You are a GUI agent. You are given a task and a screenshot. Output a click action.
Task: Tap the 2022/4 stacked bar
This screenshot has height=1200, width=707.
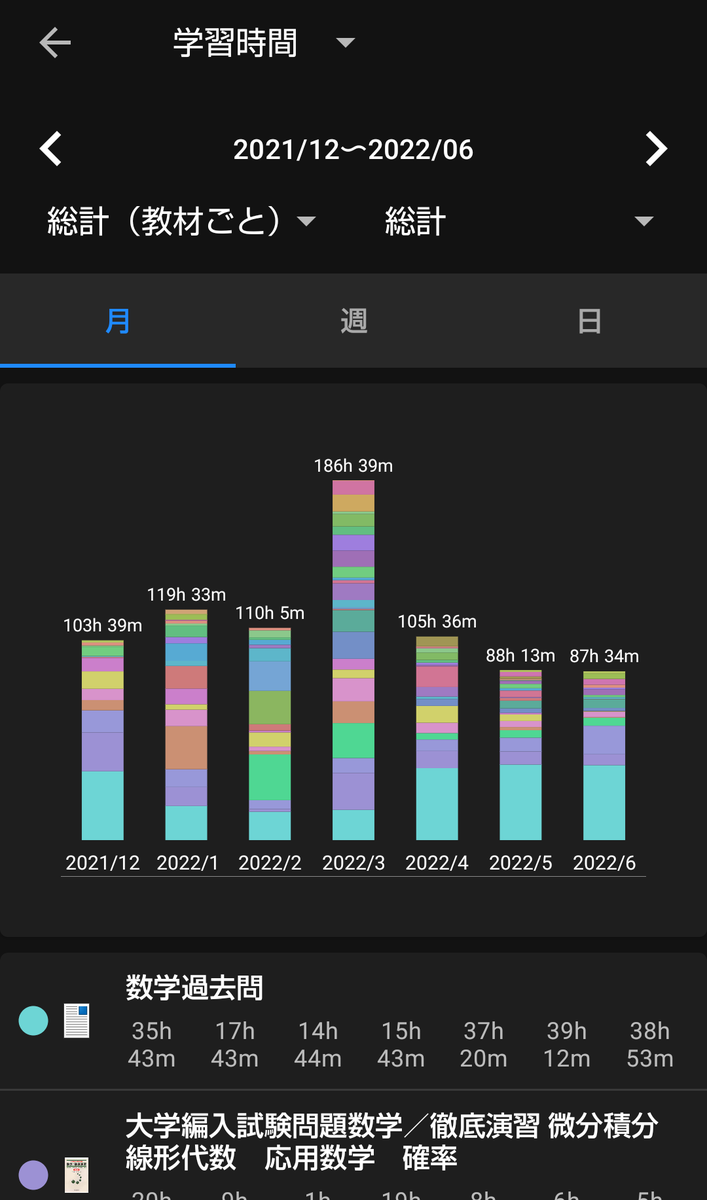(x=437, y=738)
